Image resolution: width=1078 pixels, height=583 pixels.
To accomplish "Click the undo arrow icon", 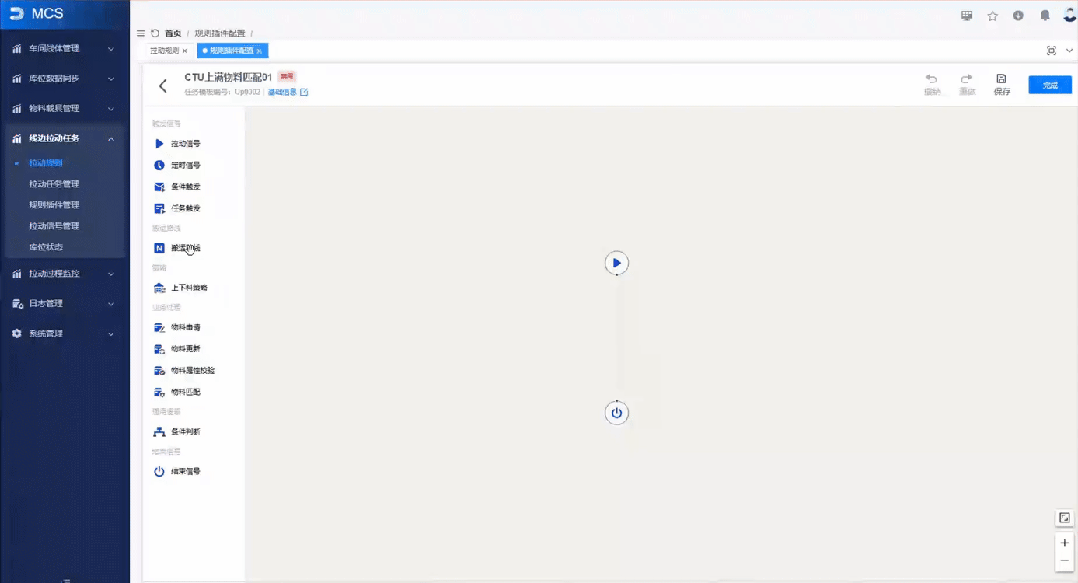I will pyautogui.click(x=931, y=79).
